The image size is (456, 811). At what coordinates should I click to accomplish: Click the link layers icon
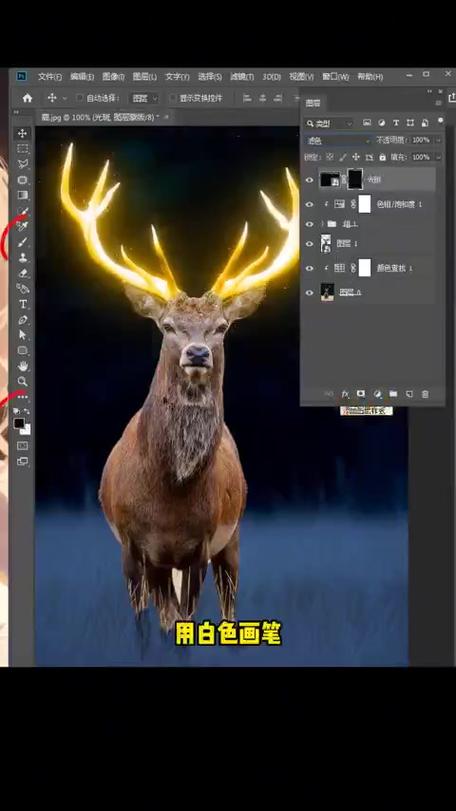[x=329, y=394]
